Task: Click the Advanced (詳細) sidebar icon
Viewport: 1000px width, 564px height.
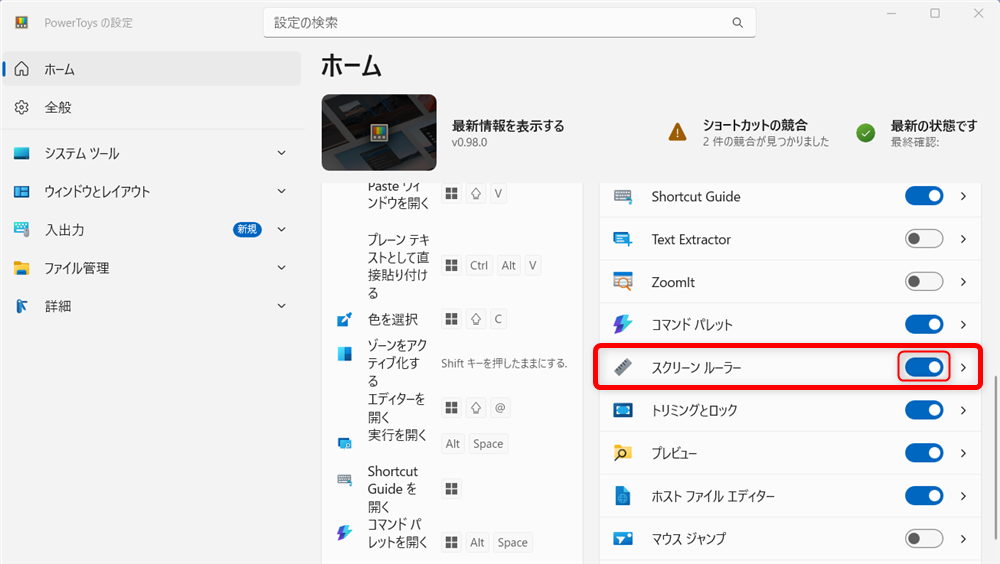Action: pos(22,306)
